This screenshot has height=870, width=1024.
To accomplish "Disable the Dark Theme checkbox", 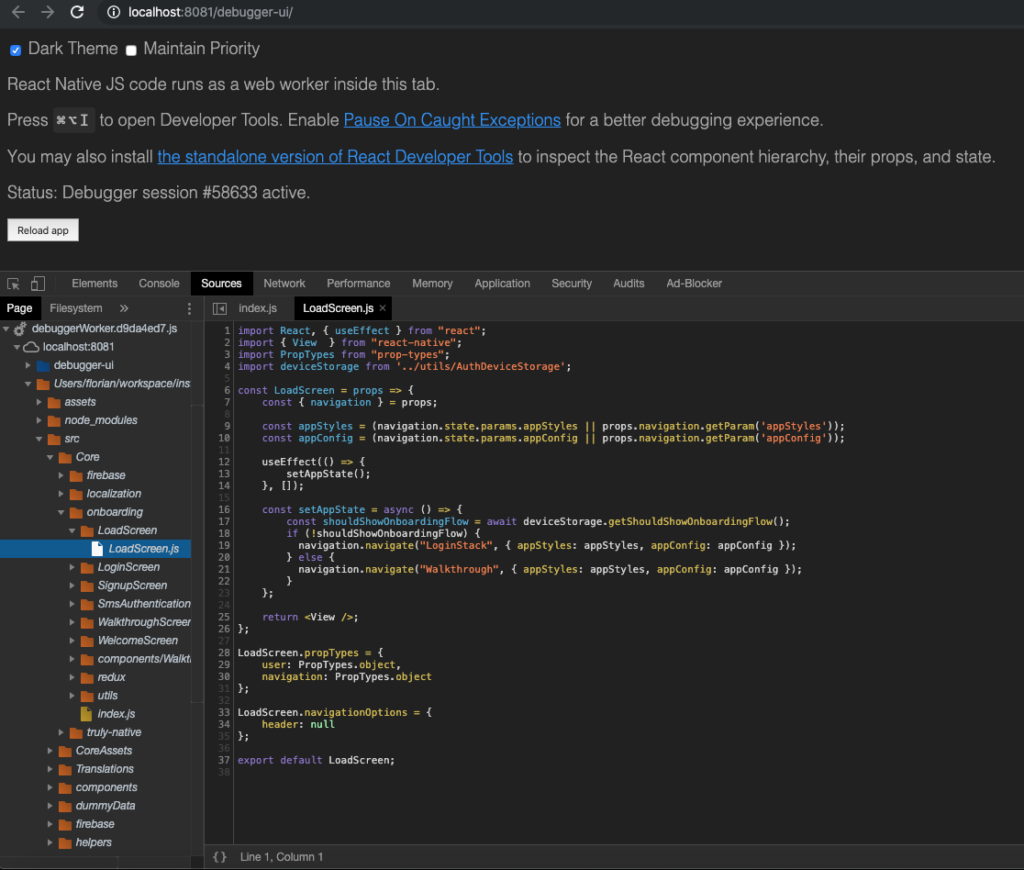I will [x=15, y=48].
